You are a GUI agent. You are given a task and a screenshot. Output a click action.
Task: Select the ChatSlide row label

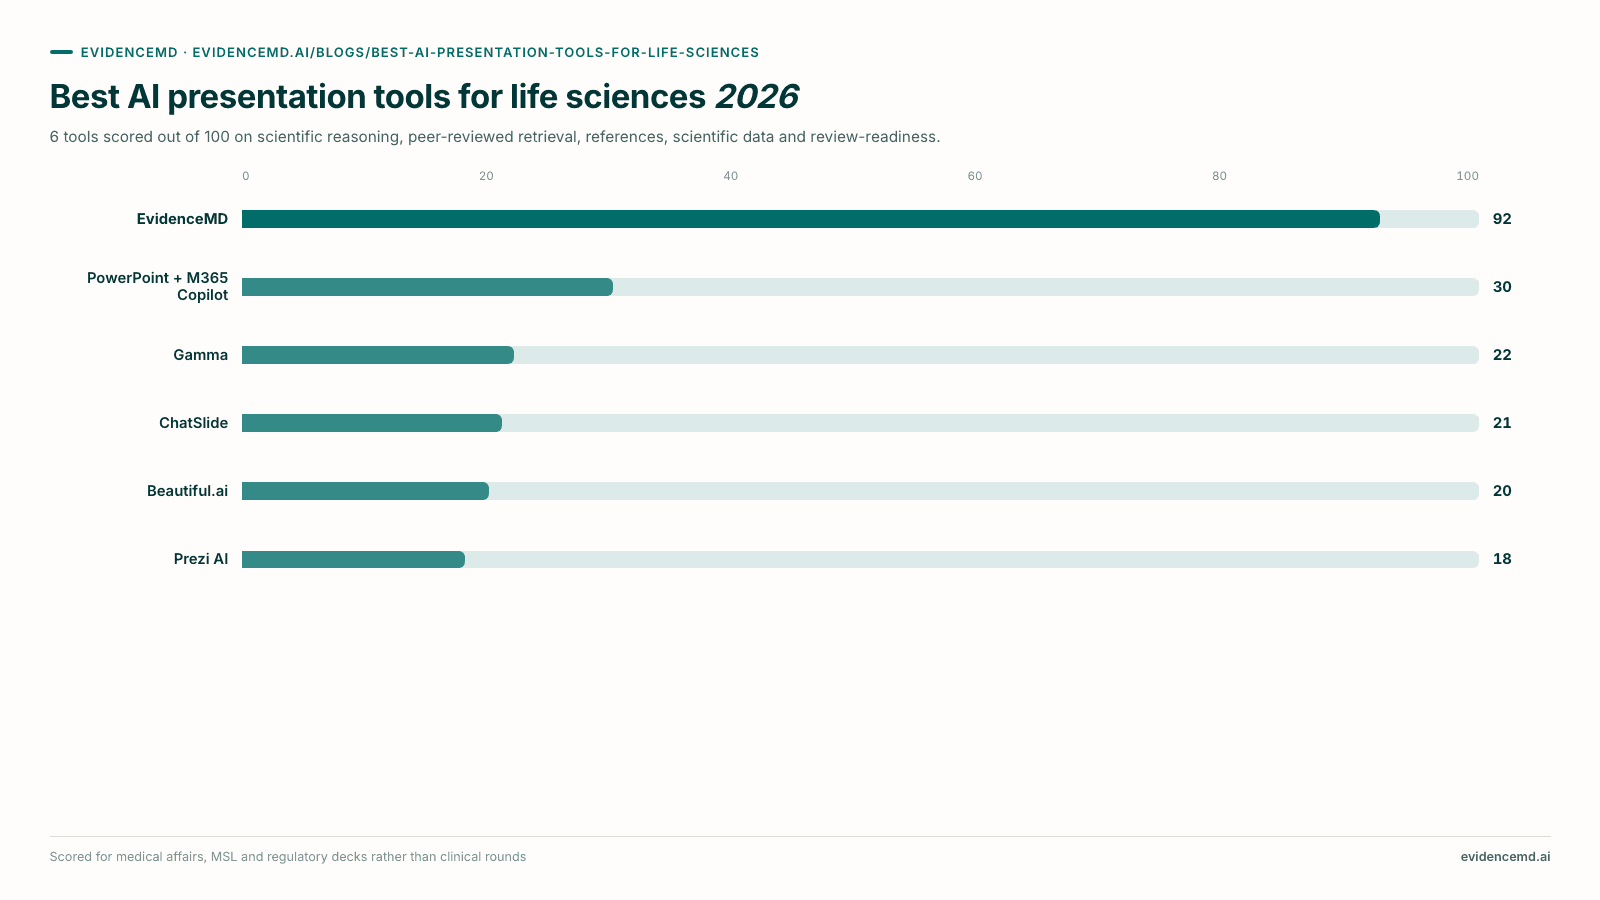(193, 423)
